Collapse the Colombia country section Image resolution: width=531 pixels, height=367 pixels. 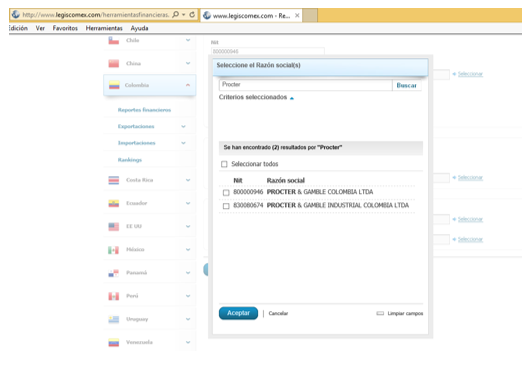tap(188, 85)
